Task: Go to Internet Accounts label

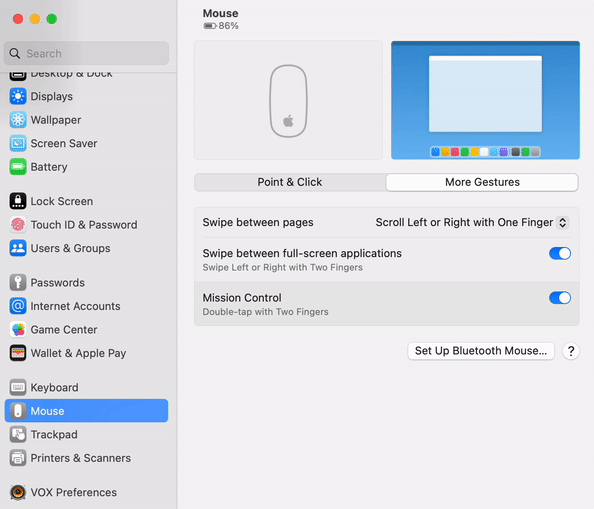Action: click(75, 306)
